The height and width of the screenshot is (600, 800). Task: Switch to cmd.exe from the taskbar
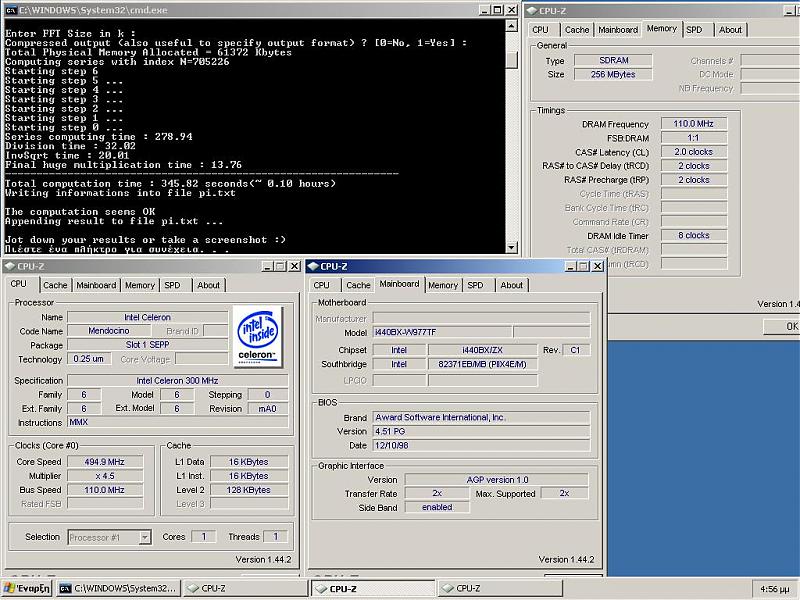pyautogui.click(x=117, y=588)
